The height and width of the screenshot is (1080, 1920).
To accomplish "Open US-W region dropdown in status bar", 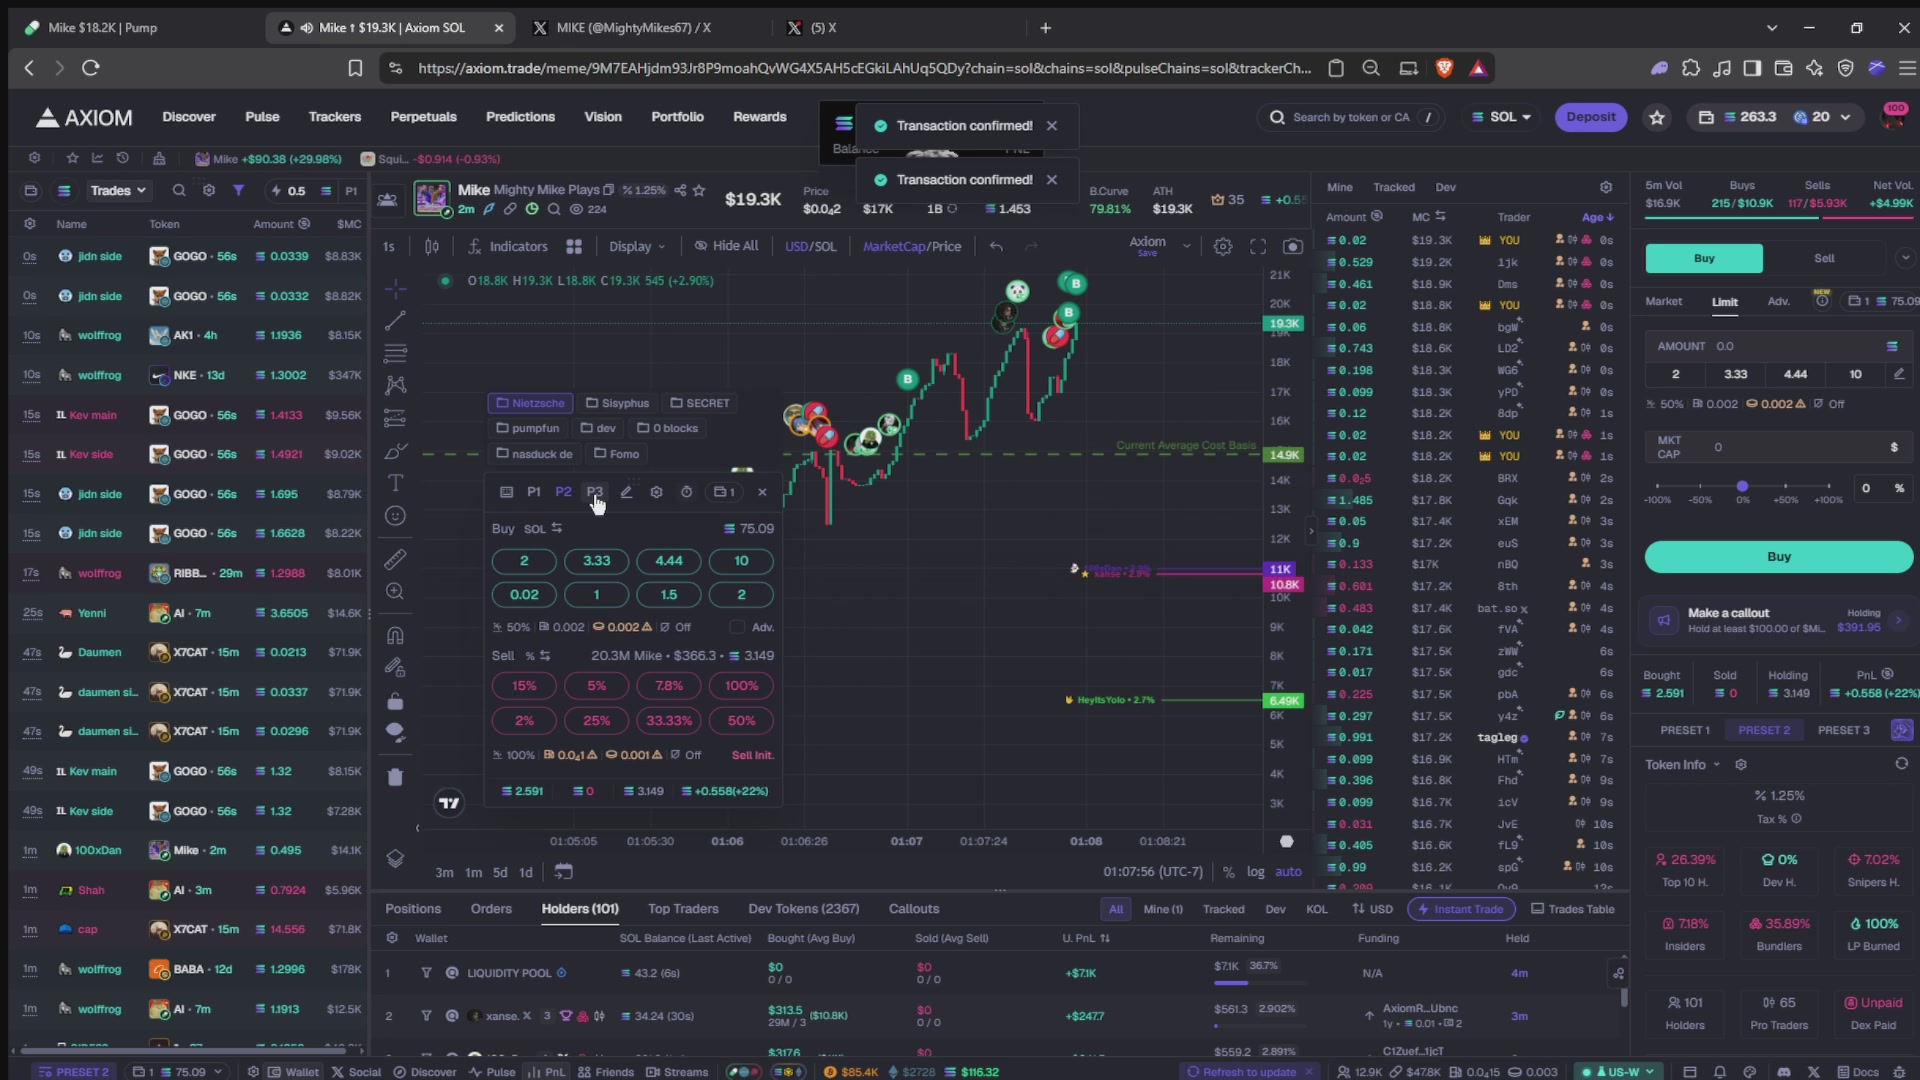I will pyautogui.click(x=1618, y=1071).
